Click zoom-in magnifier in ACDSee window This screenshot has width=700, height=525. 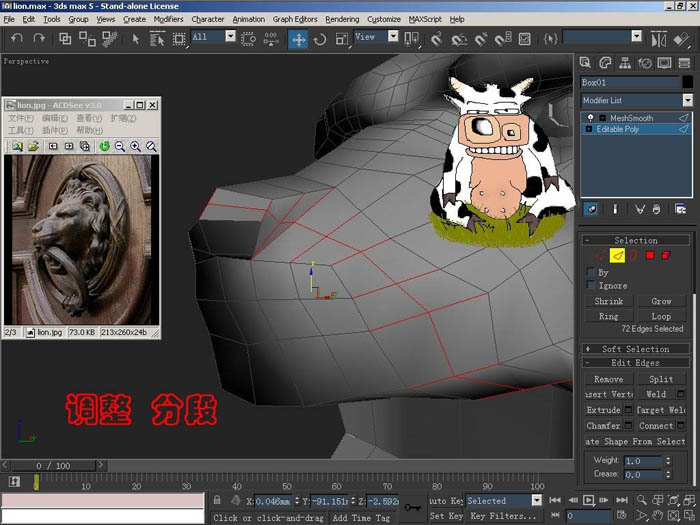coord(135,146)
